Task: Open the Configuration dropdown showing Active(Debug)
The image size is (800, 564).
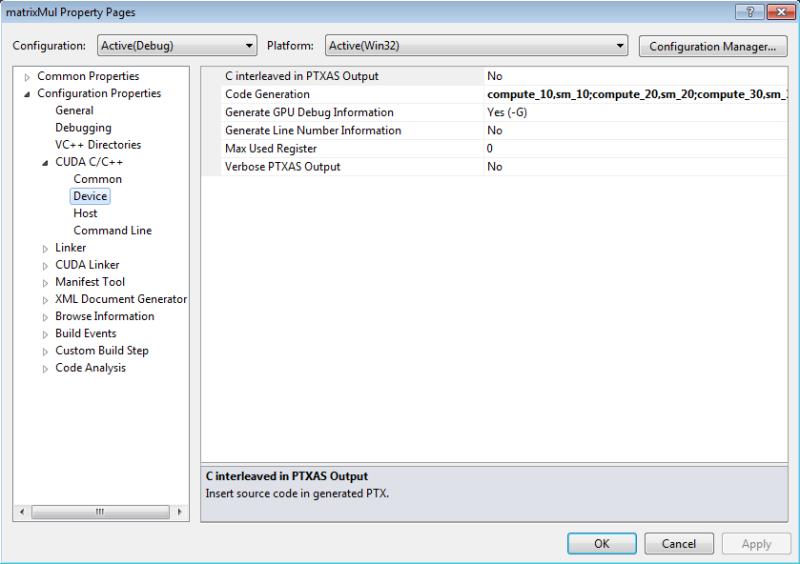Action: click(x=177, y=45)
